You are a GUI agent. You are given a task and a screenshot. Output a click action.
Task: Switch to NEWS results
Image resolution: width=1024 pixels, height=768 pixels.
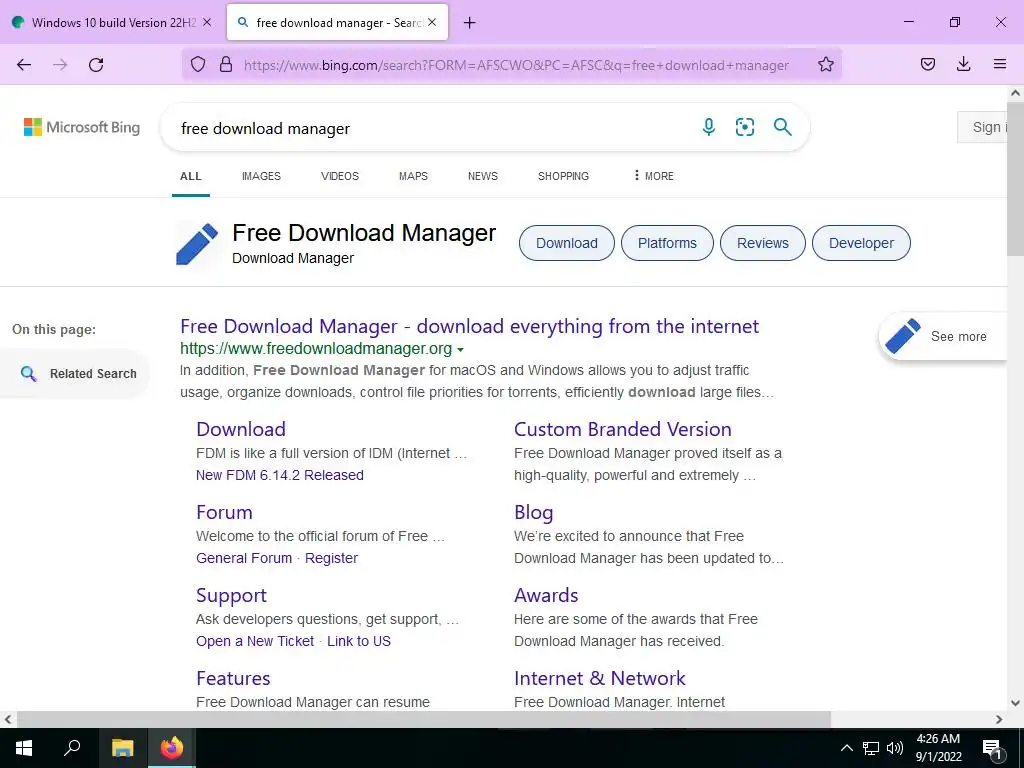[x=483, y=176]
